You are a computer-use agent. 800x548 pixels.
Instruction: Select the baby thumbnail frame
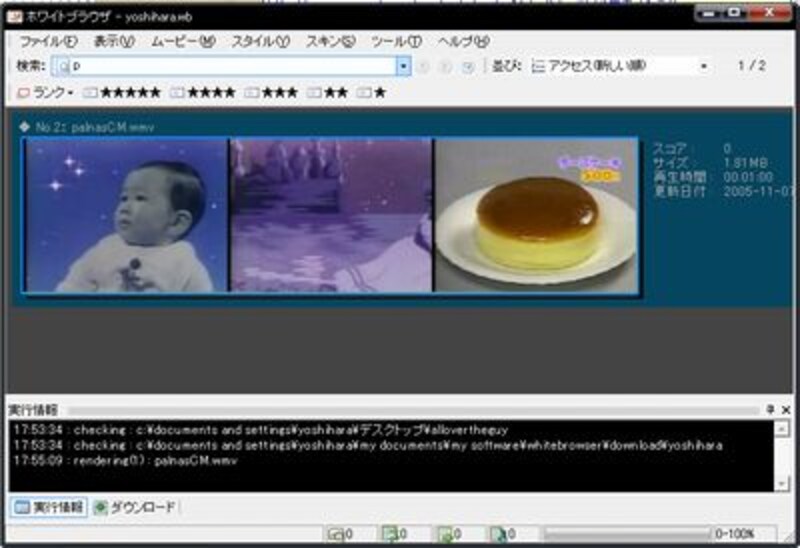127,215
